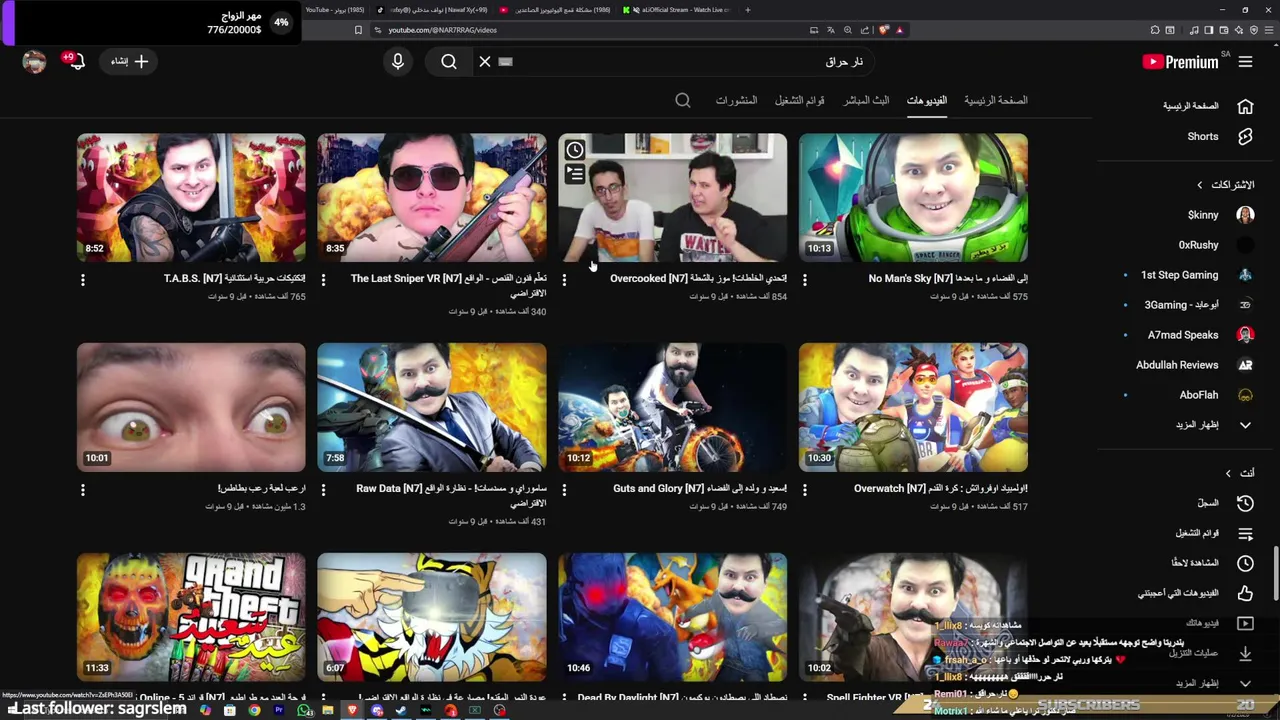Open browser extensions puzzle icon
The height and width of the screenshot is (720, 1280).
click(1154, 30)
